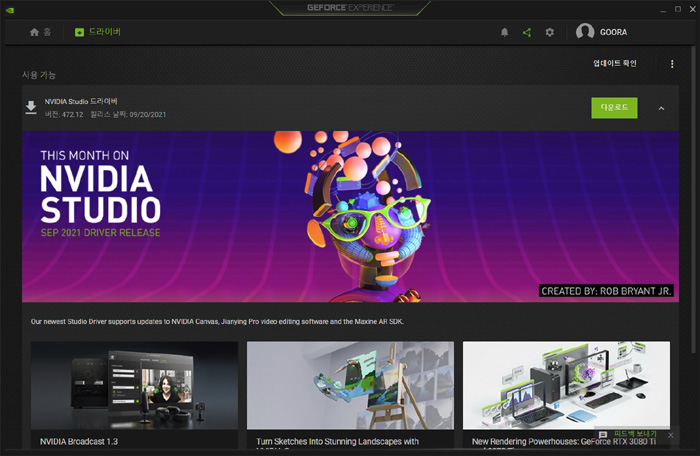The image size is (700, 456).
Task: Click the 피드백 보내기 feedback button
Action: (x=627, y=435)
